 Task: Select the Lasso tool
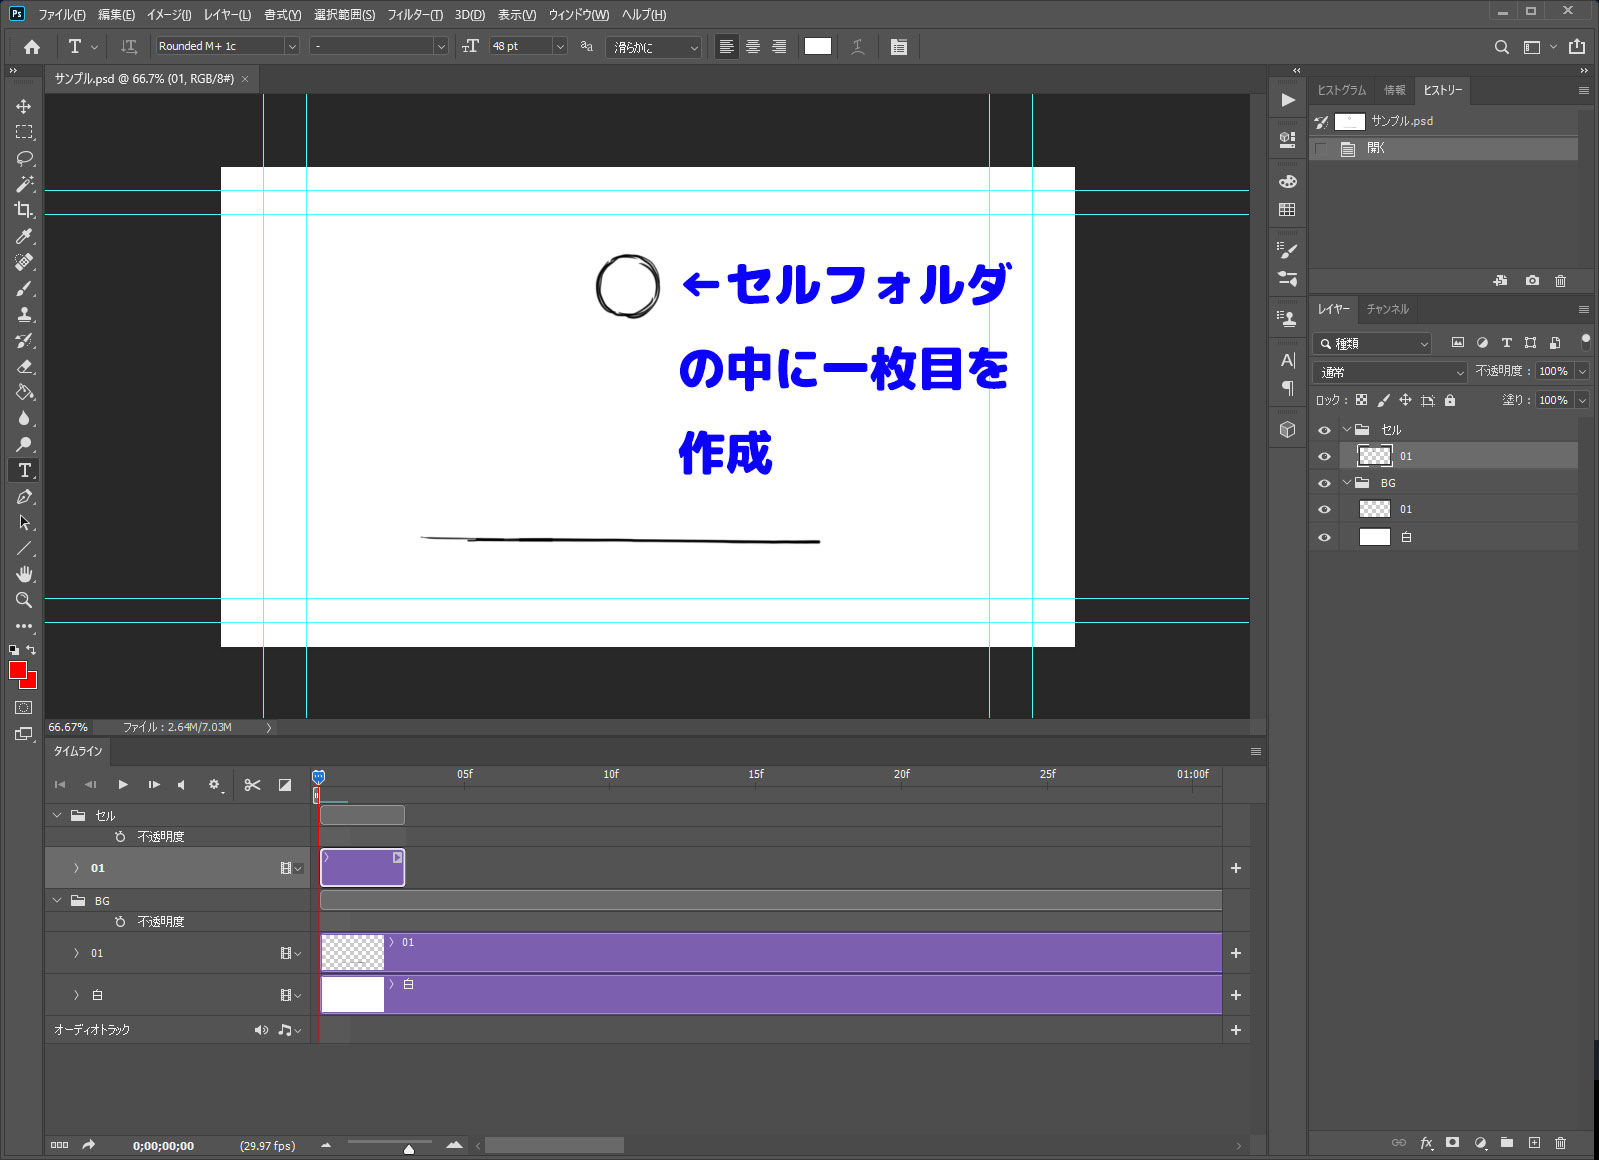pos(24,158)
